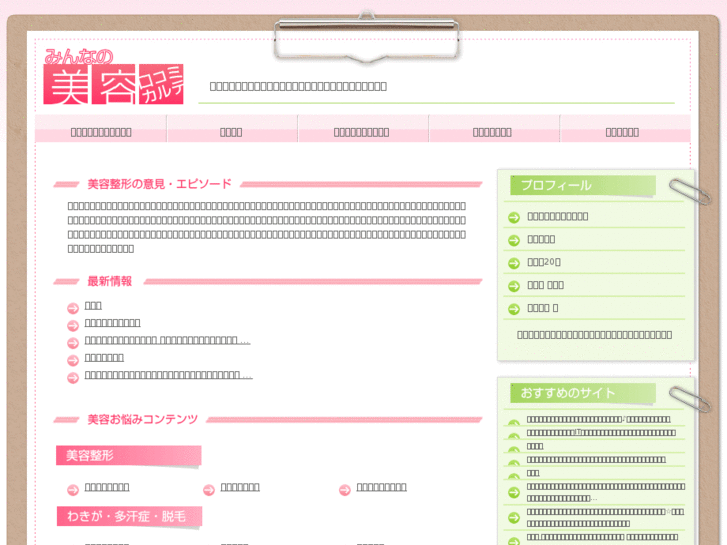Click the pink arrow beside the fourth 最新情報 link
The height and width of the screenshot is (545, 727).
point(73,360)
